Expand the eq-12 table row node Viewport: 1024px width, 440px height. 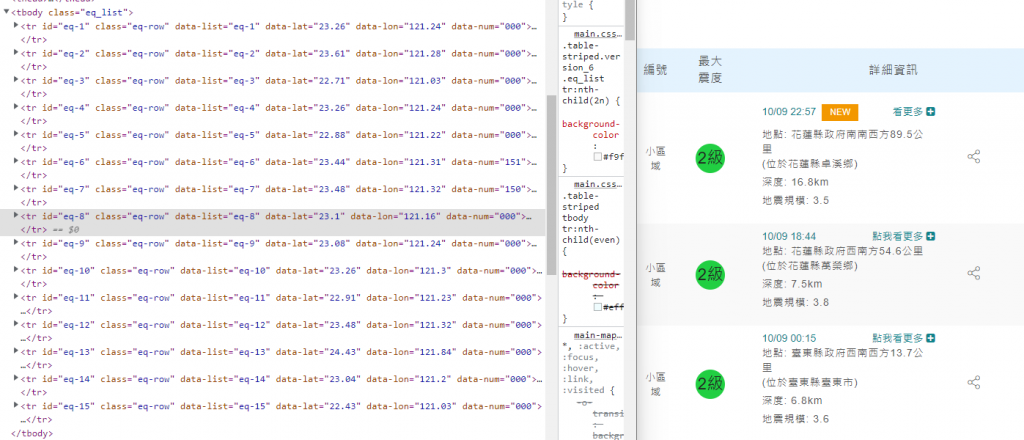pos(16,324)
